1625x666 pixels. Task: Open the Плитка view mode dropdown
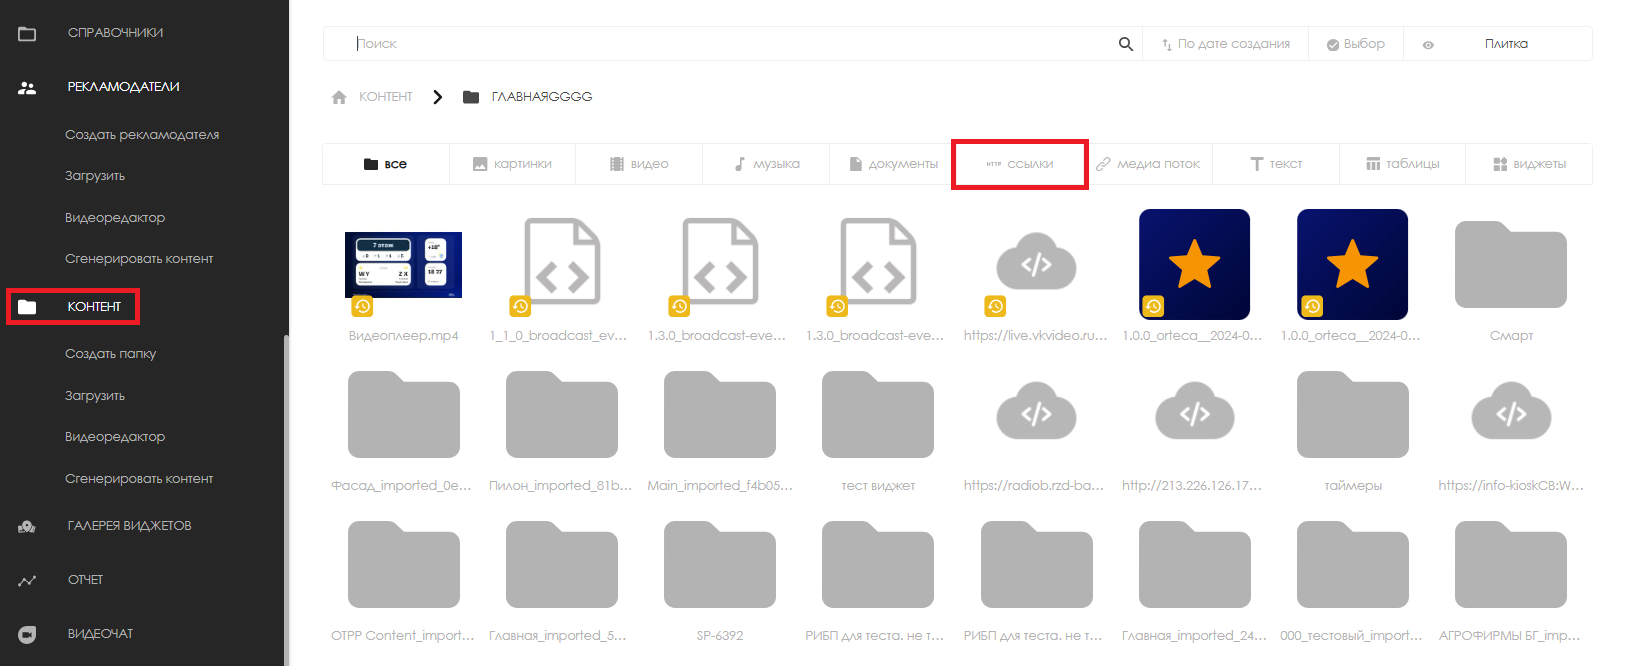(1505, 44)
